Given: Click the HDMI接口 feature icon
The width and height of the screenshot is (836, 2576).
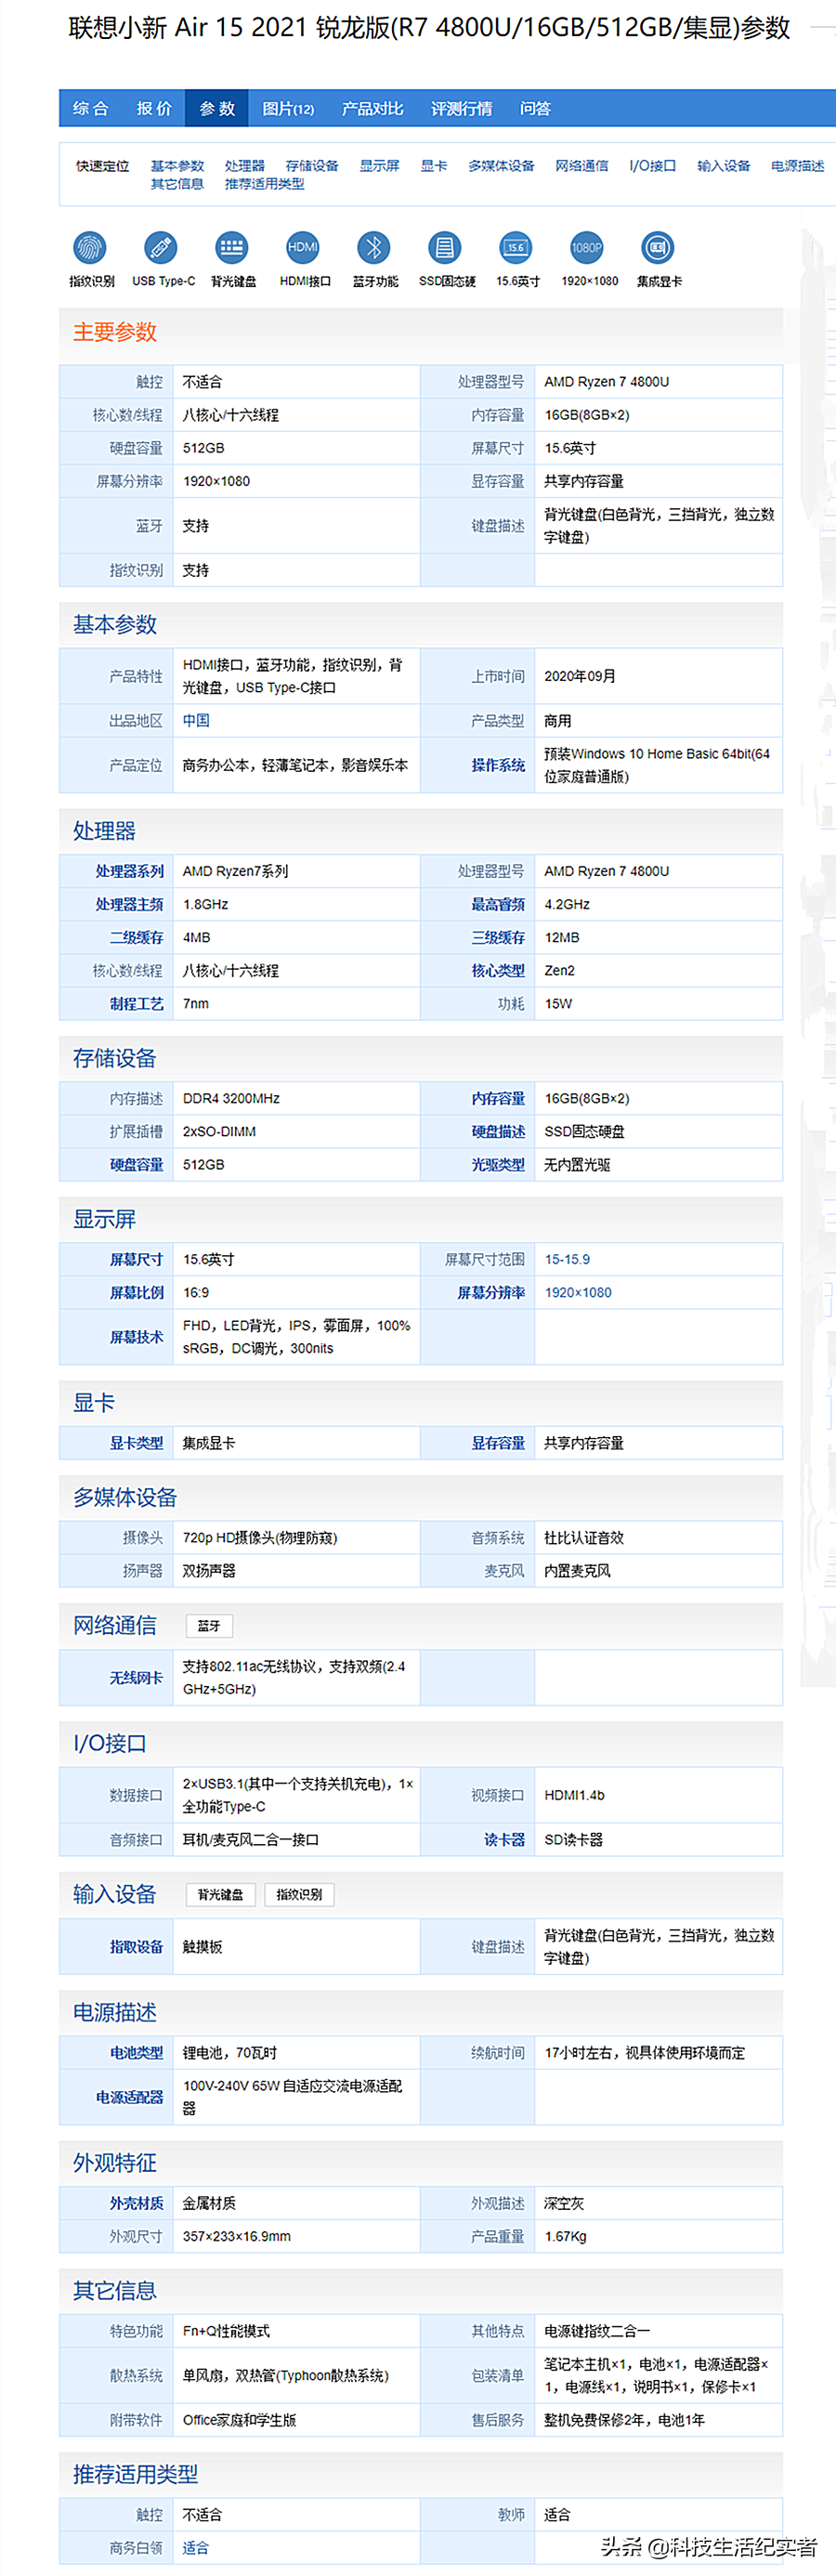Looking at the screenshot, I should click(303, 247).
